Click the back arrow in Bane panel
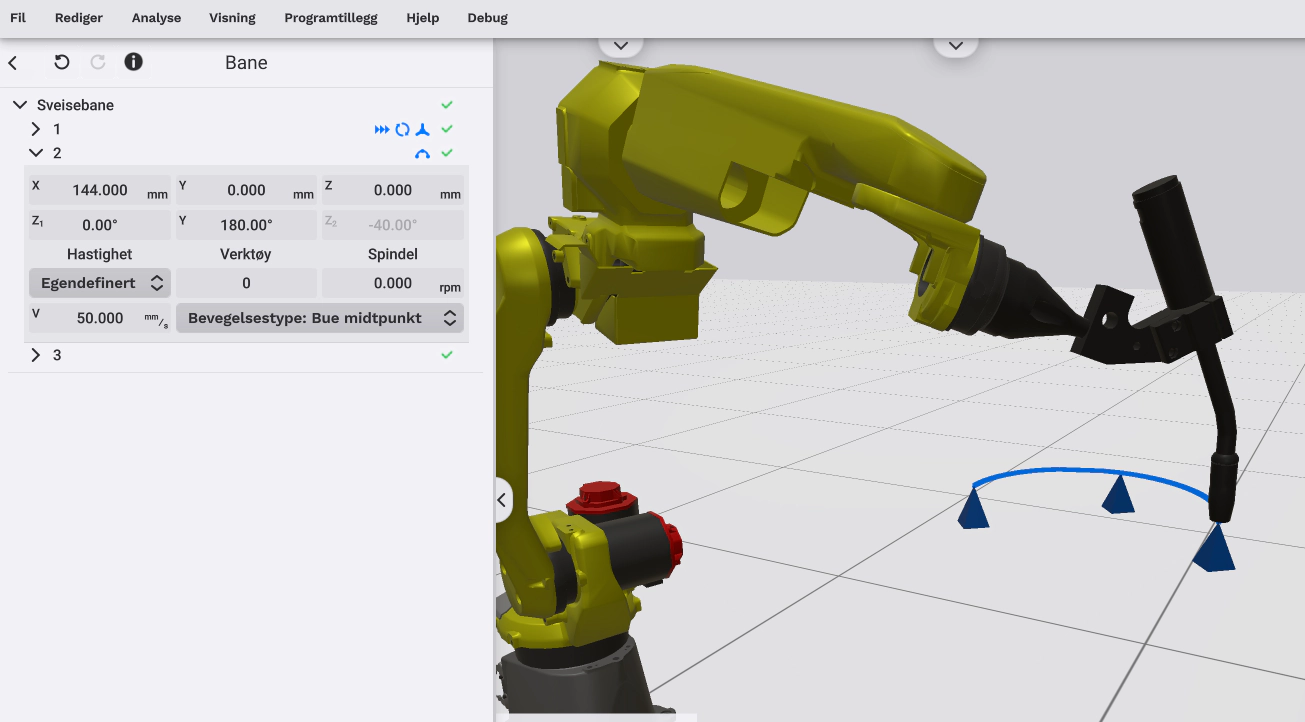The height and width of the screenshot is (722, 1305). tap(13, 63)
